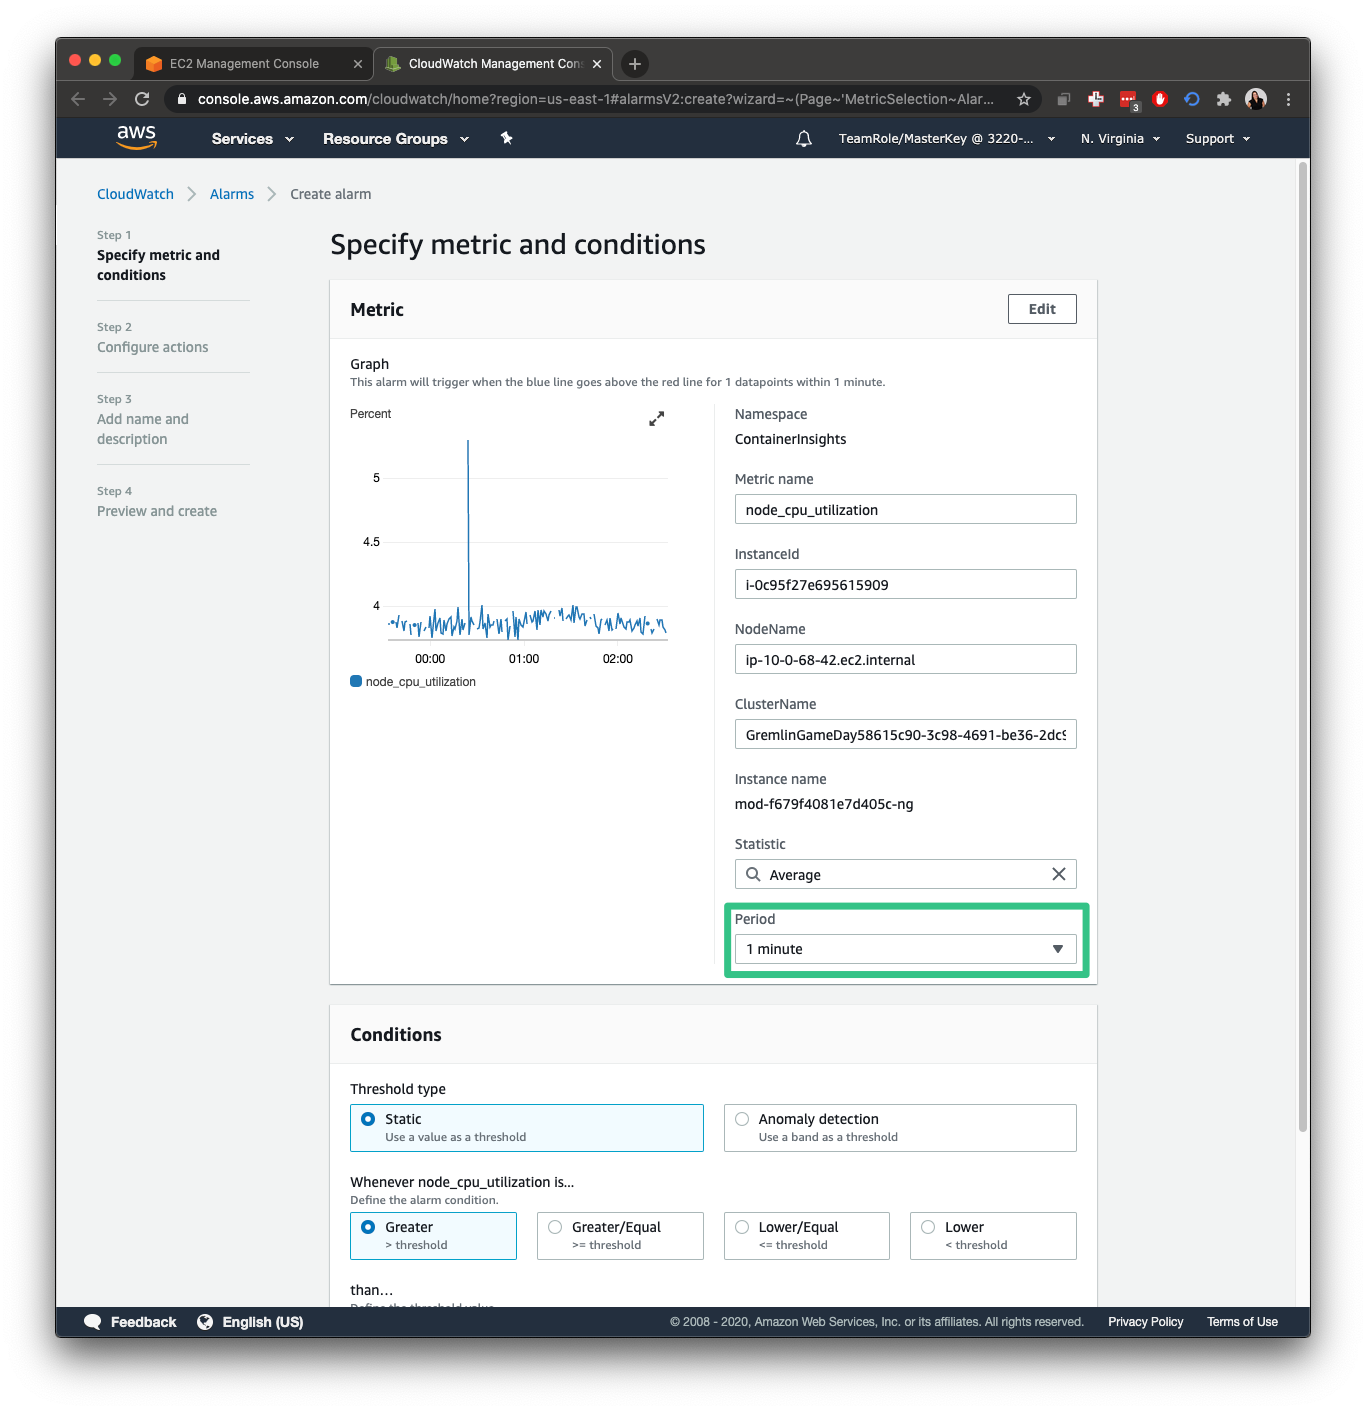Open the Chrome extensions puzzle icon
The image size is (1366, 1411).
[x=1223, y=99]
